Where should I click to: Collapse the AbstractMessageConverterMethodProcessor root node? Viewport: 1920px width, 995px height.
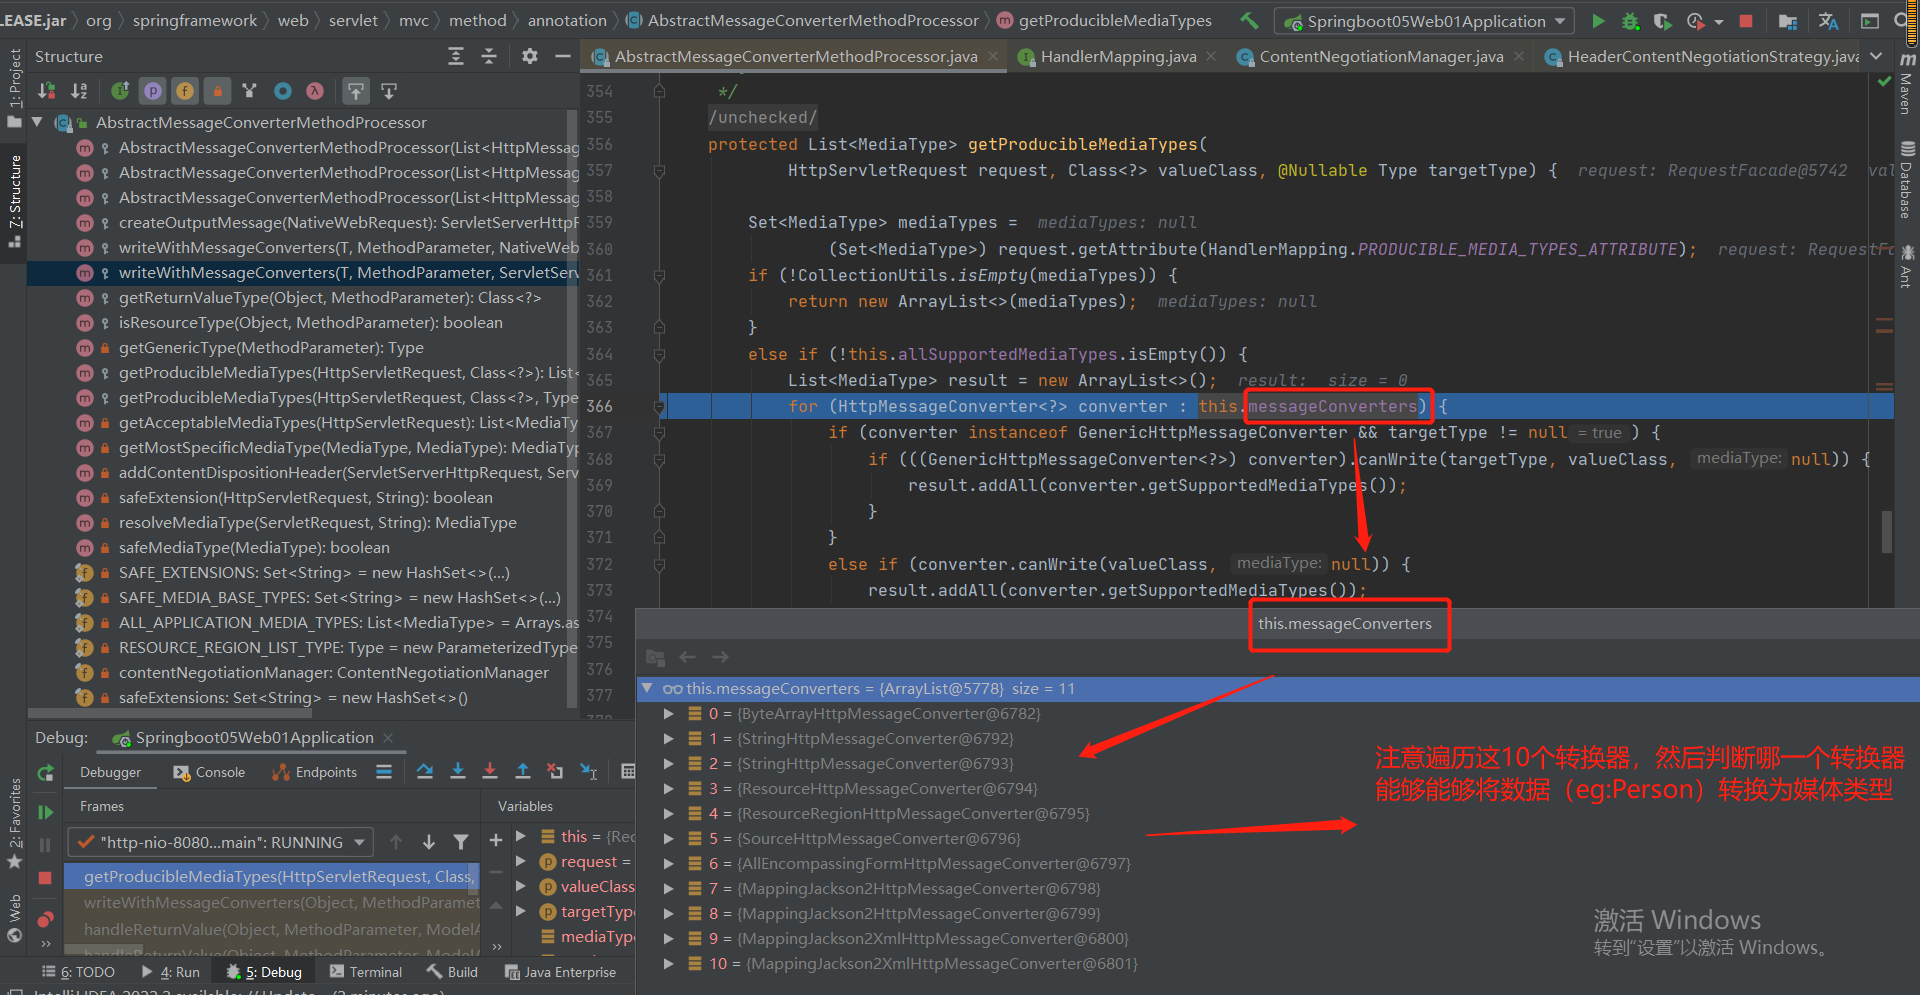click(x=37, y=122)
